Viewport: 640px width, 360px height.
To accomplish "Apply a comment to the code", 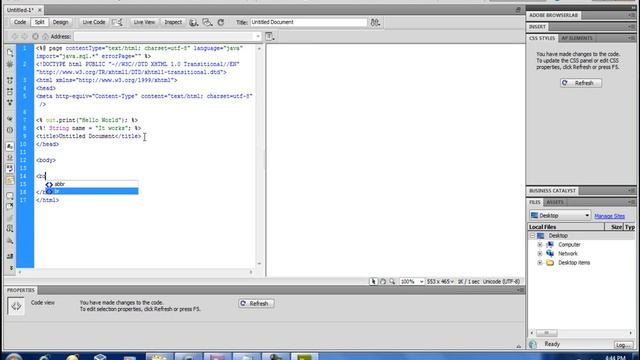I will tap(10, 196).
